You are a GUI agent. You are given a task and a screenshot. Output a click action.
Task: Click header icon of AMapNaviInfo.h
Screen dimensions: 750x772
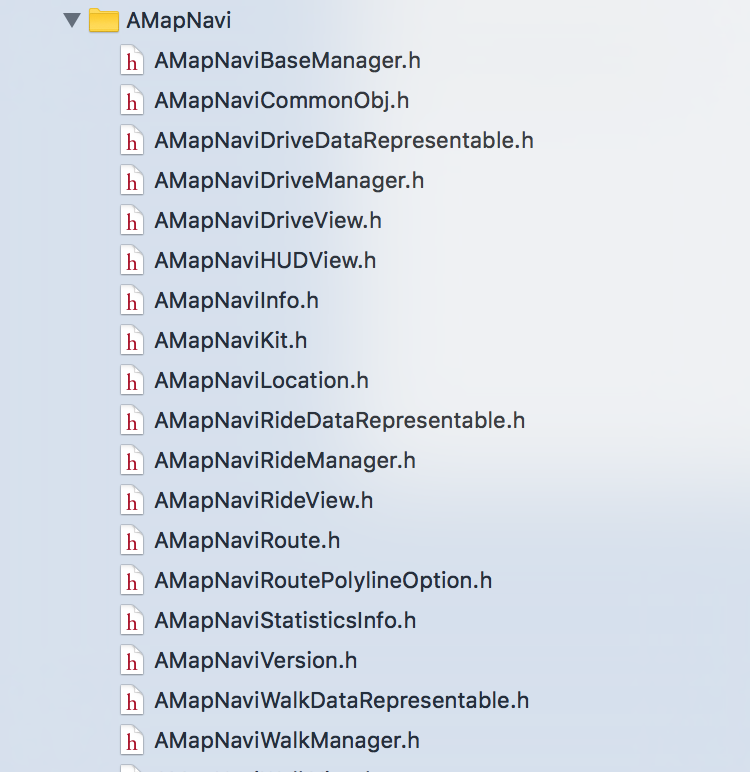pyautogui.click(x=131, y=300)
